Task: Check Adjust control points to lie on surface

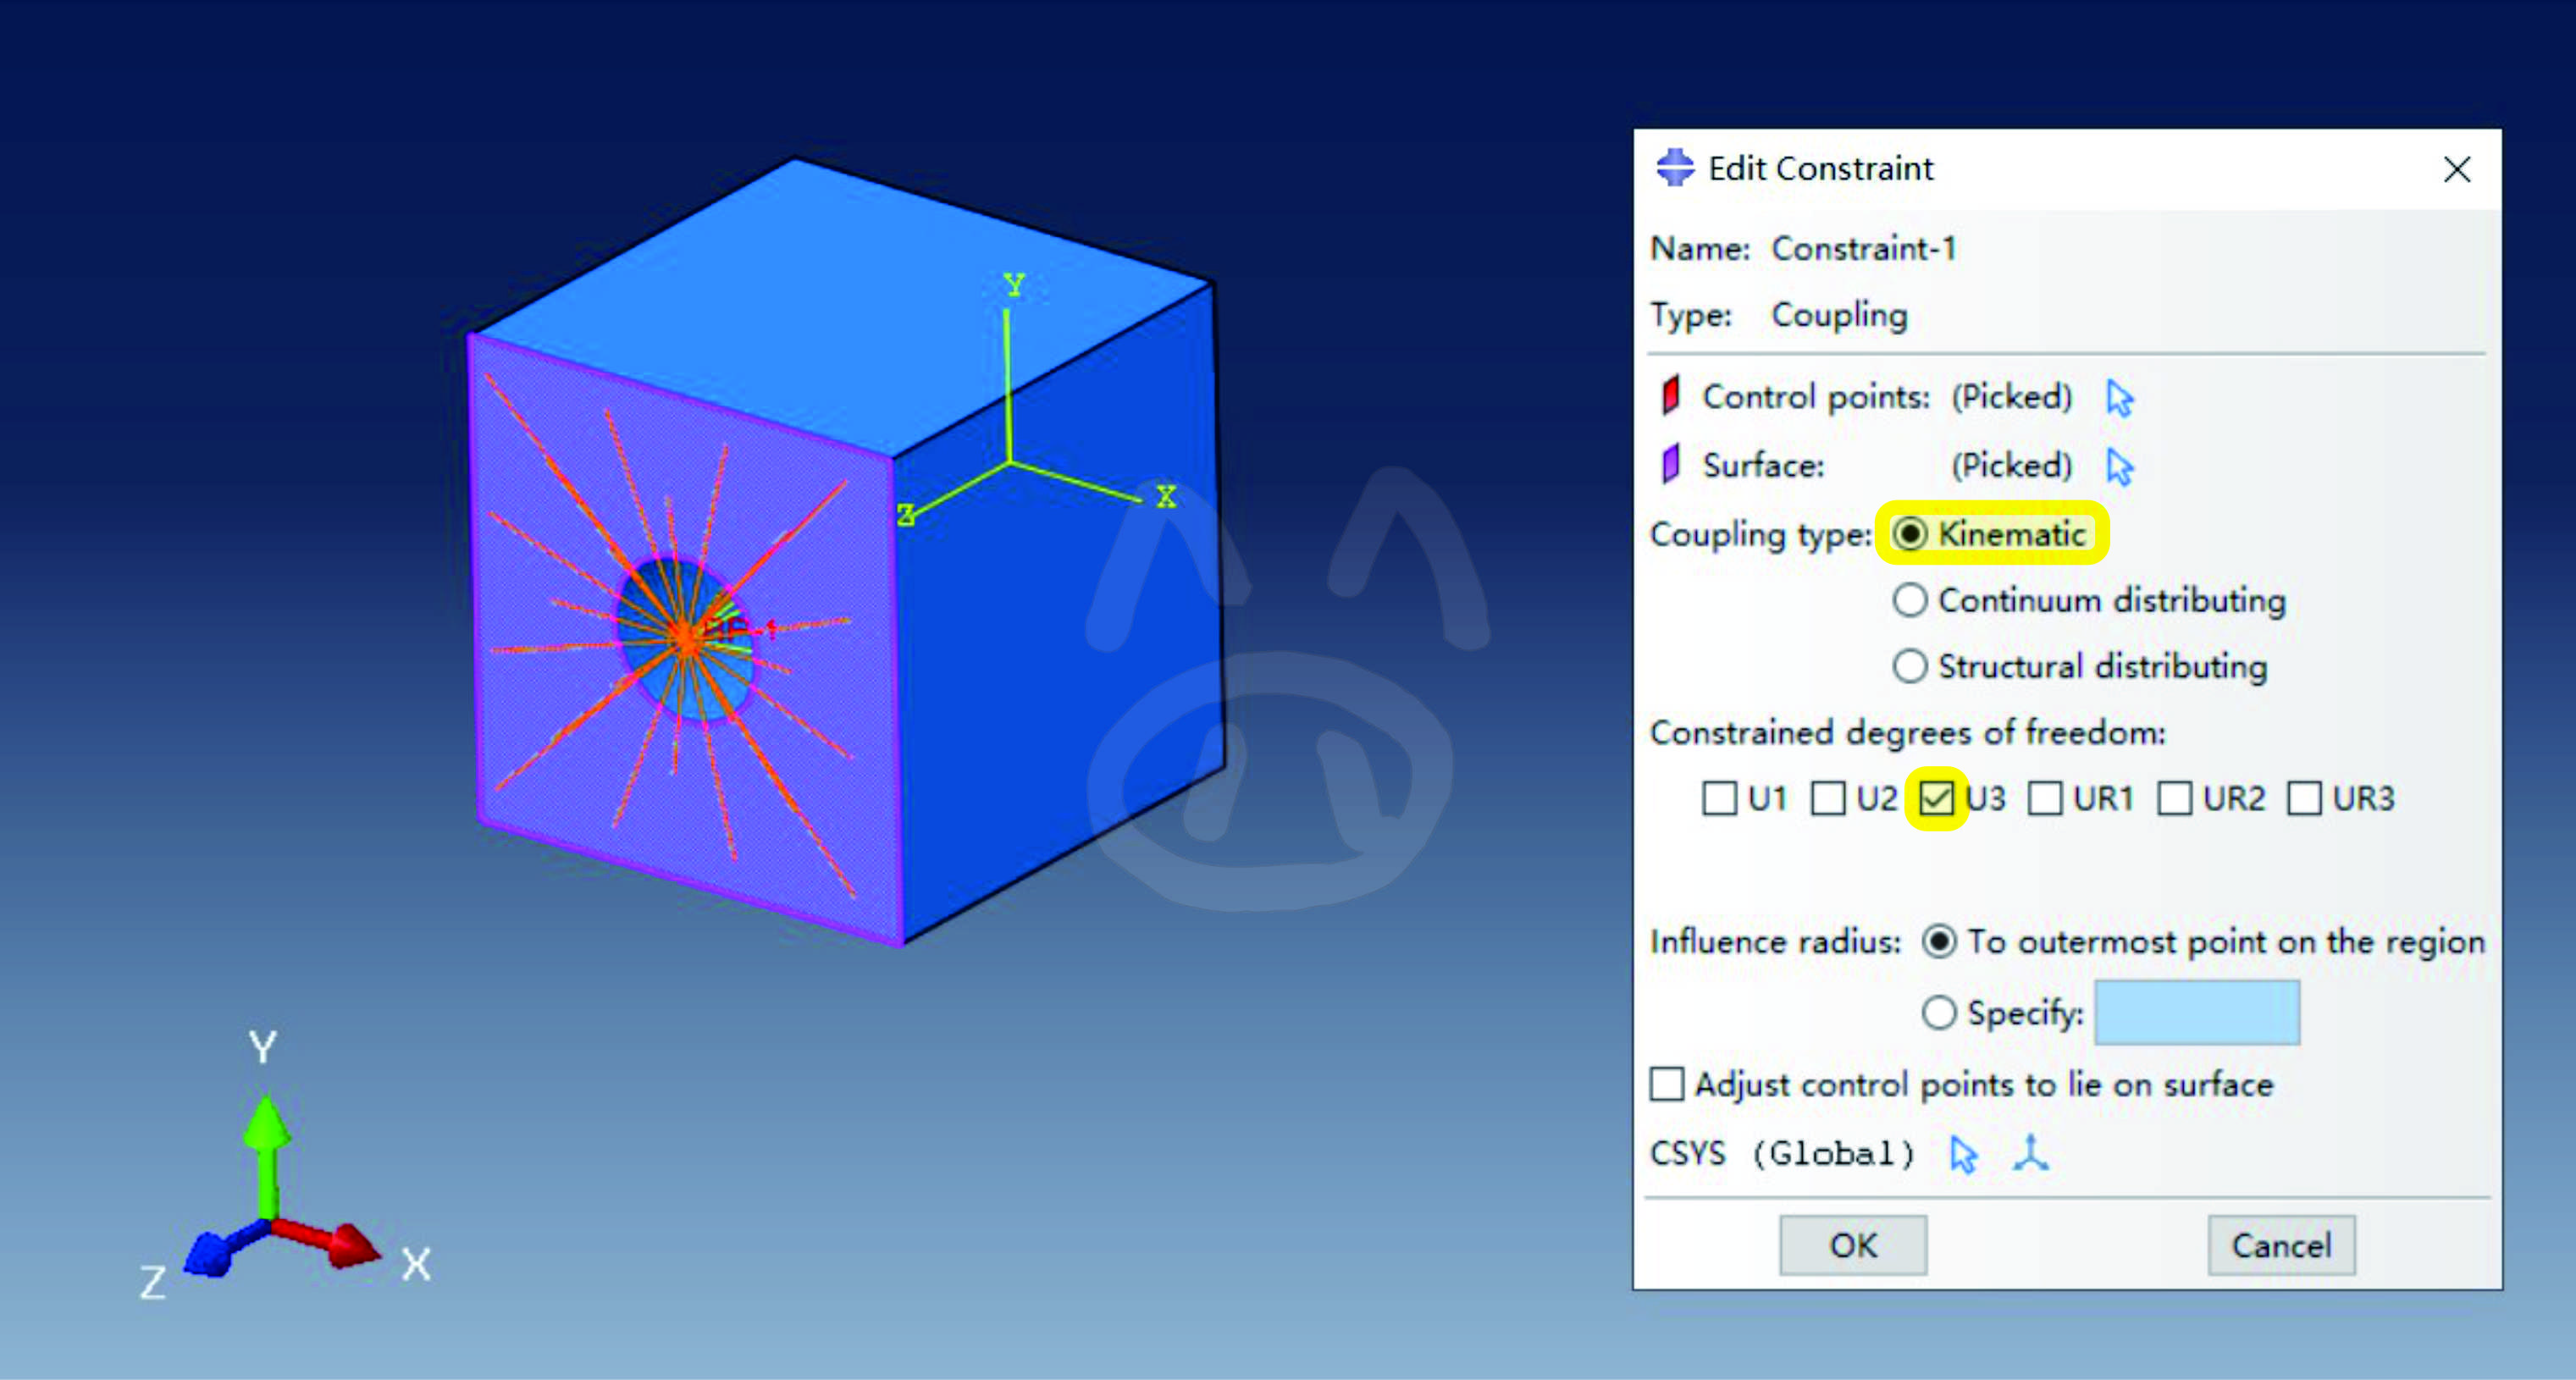Action: (1666, 1084)
